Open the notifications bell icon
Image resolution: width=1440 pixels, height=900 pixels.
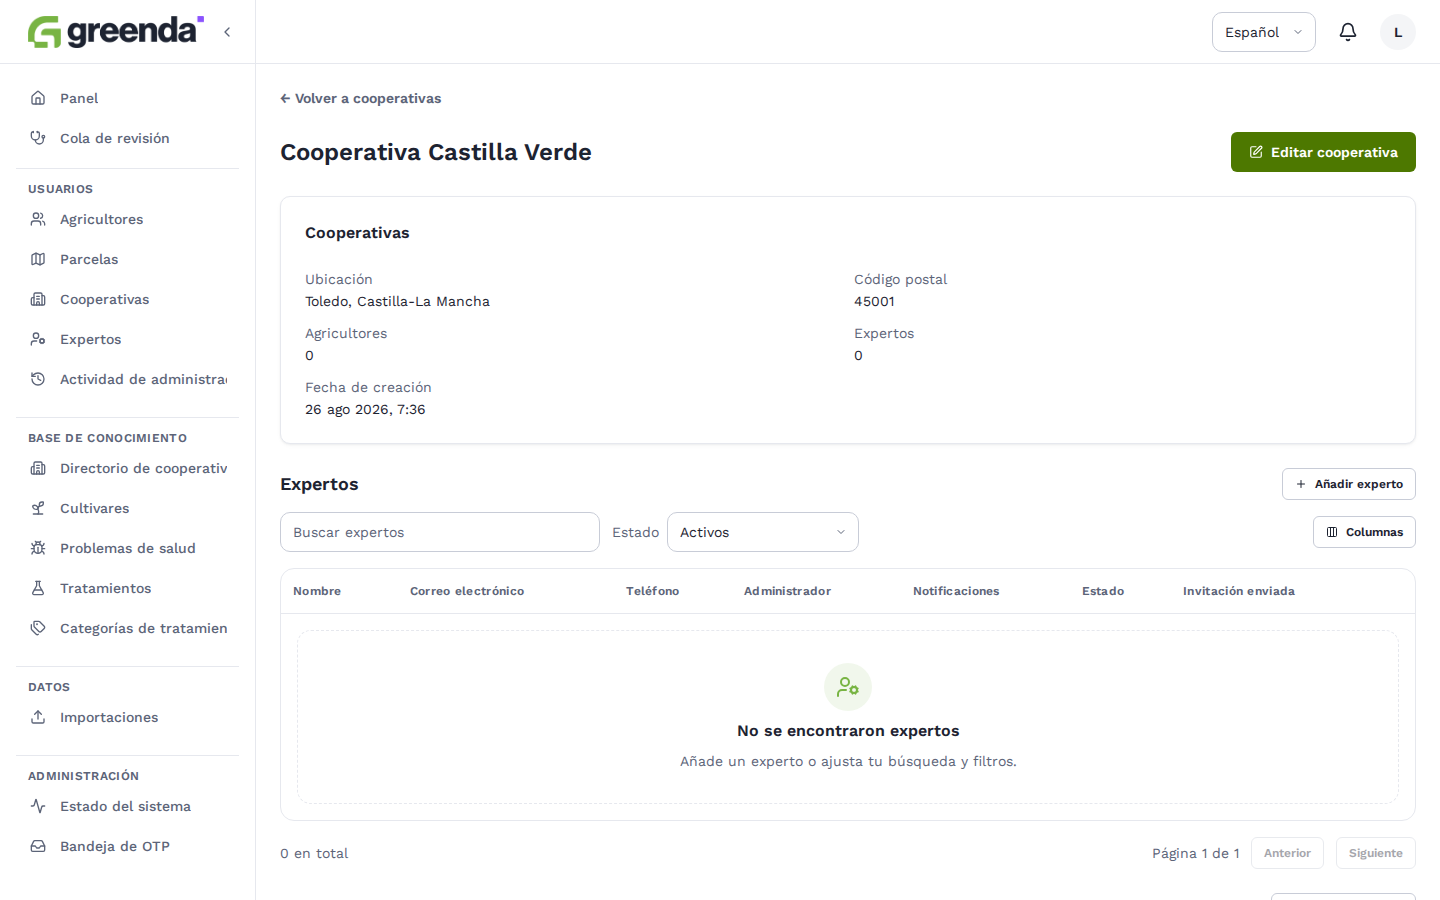[1348, 32]
